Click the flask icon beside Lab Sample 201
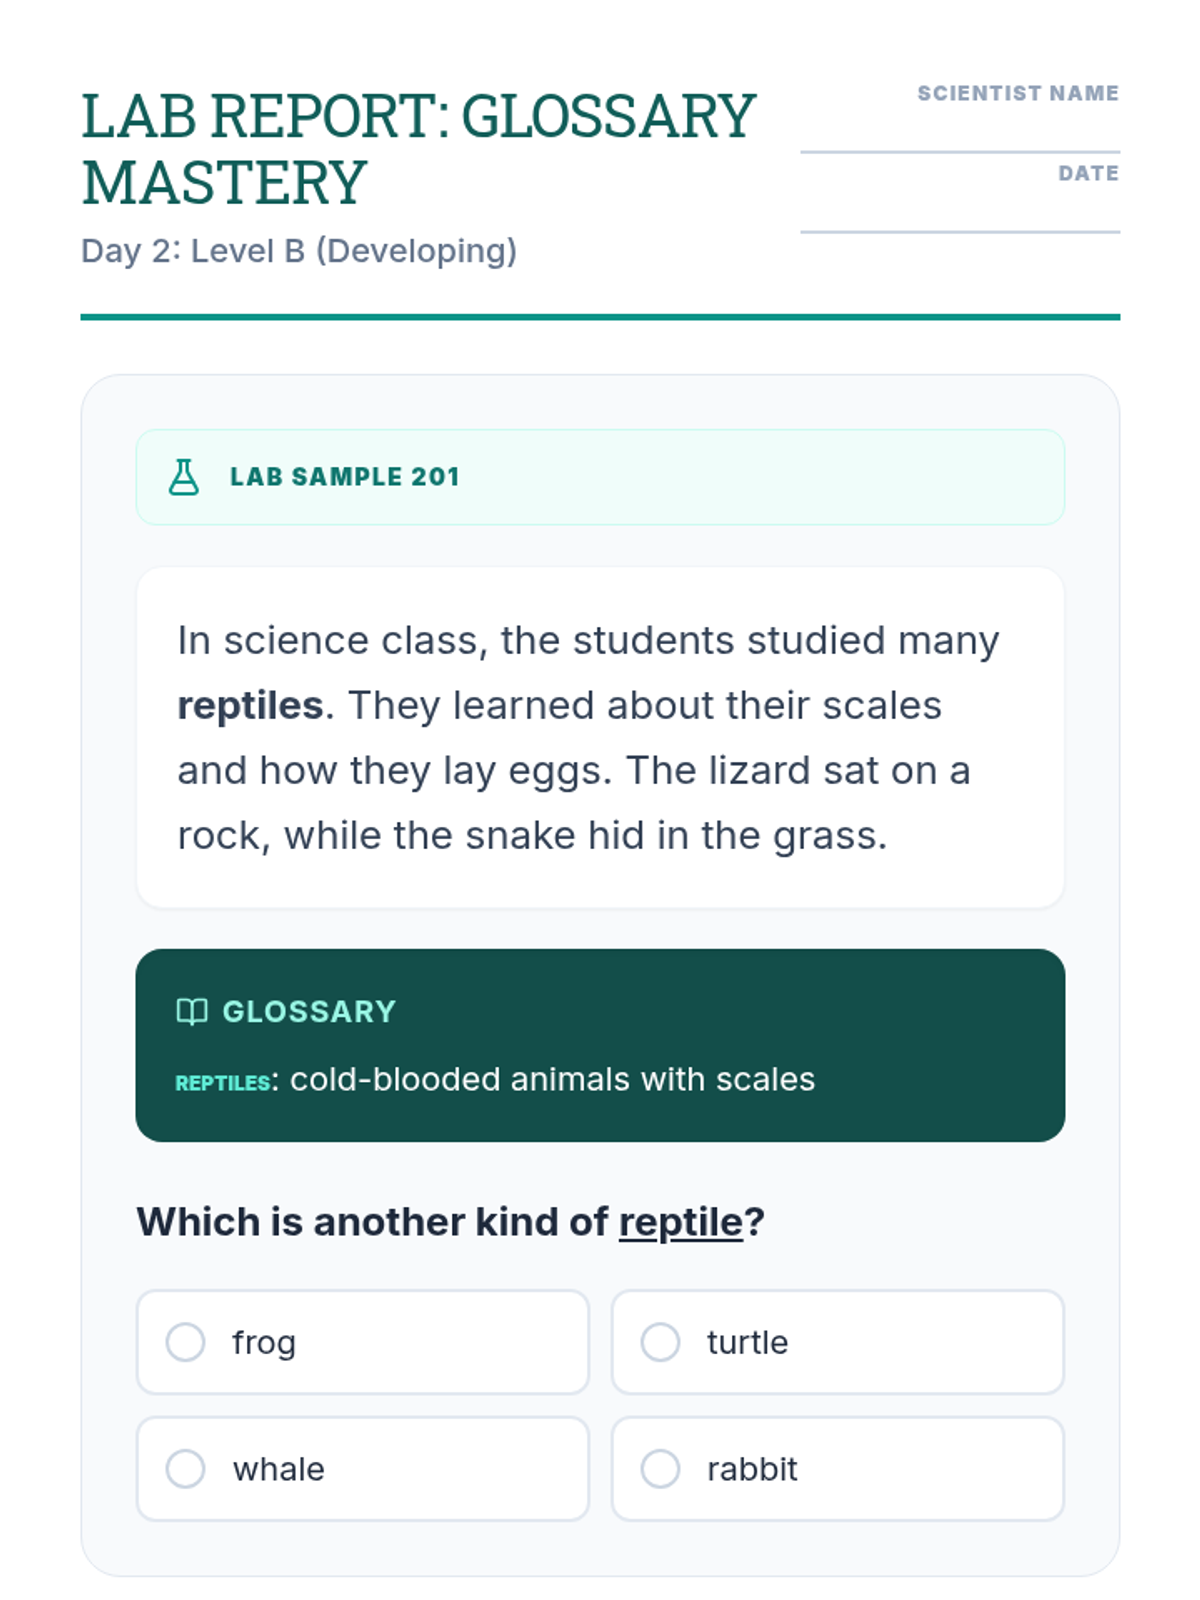 point(184,477)
